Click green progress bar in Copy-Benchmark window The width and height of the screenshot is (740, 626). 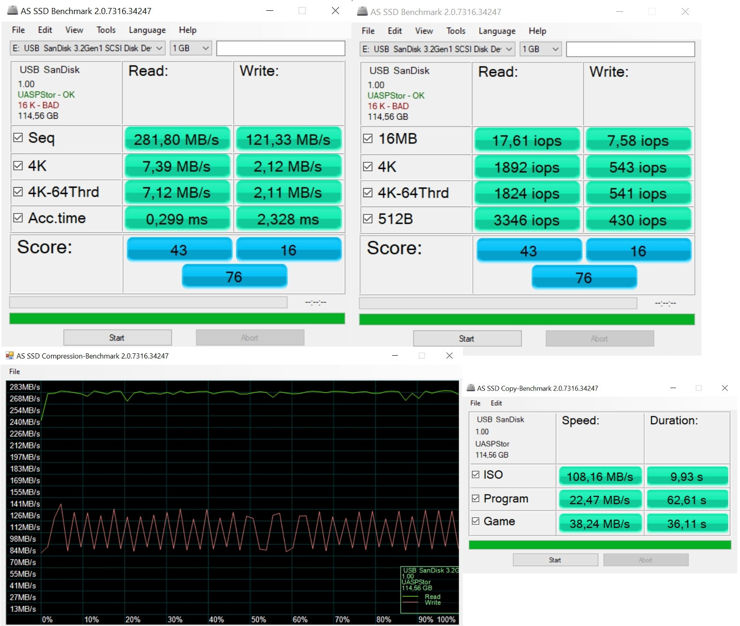(599, 545)
